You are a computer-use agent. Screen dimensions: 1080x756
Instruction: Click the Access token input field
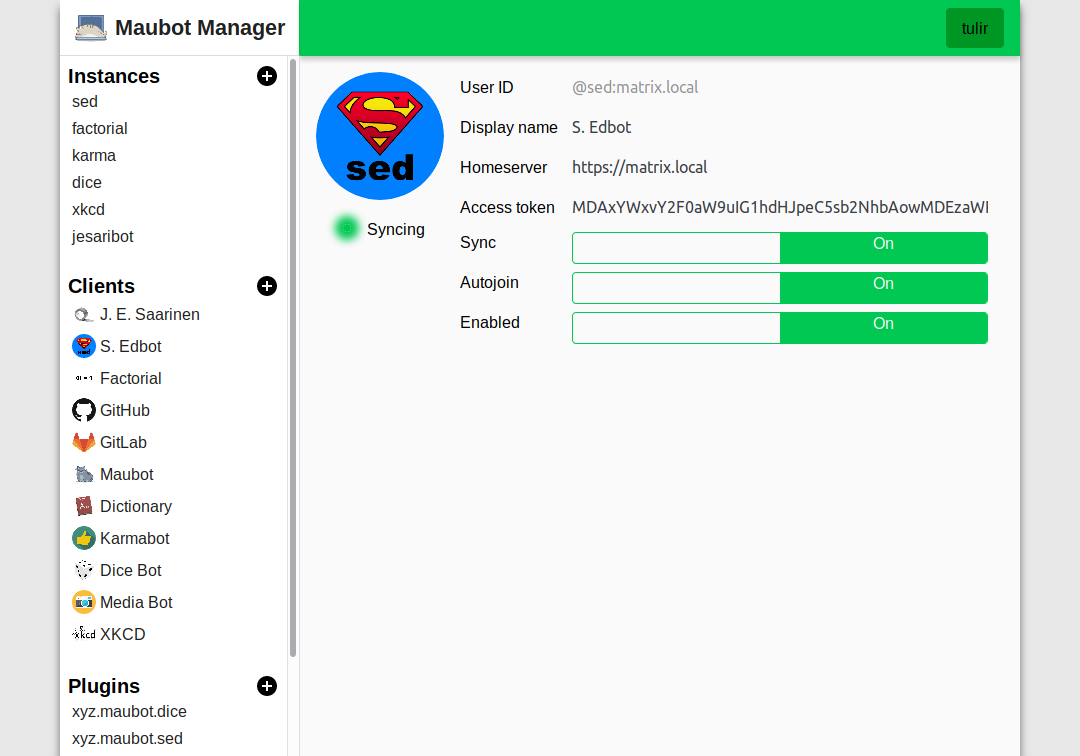[779, 208]
